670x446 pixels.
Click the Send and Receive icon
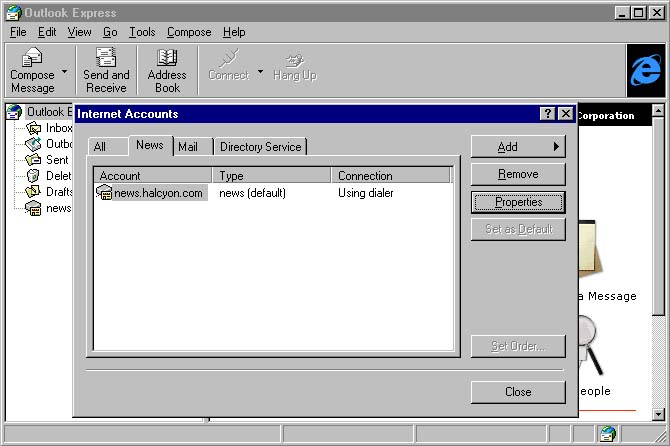pos(106,59)
